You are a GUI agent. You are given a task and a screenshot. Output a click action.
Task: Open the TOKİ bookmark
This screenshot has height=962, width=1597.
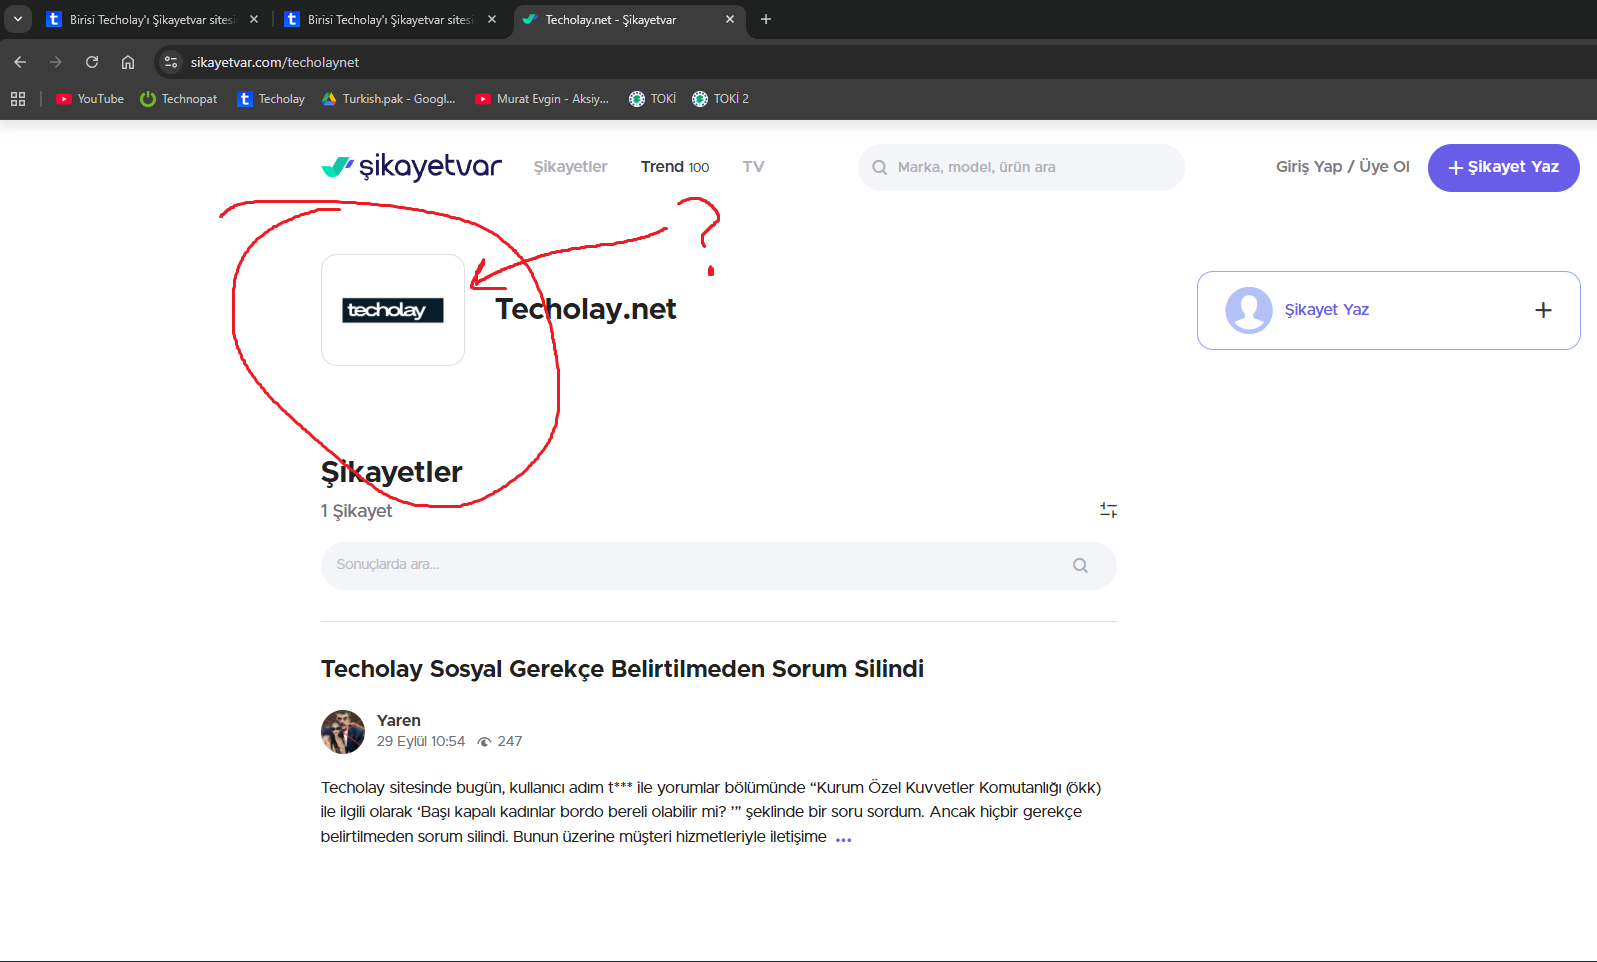point(652,99)
